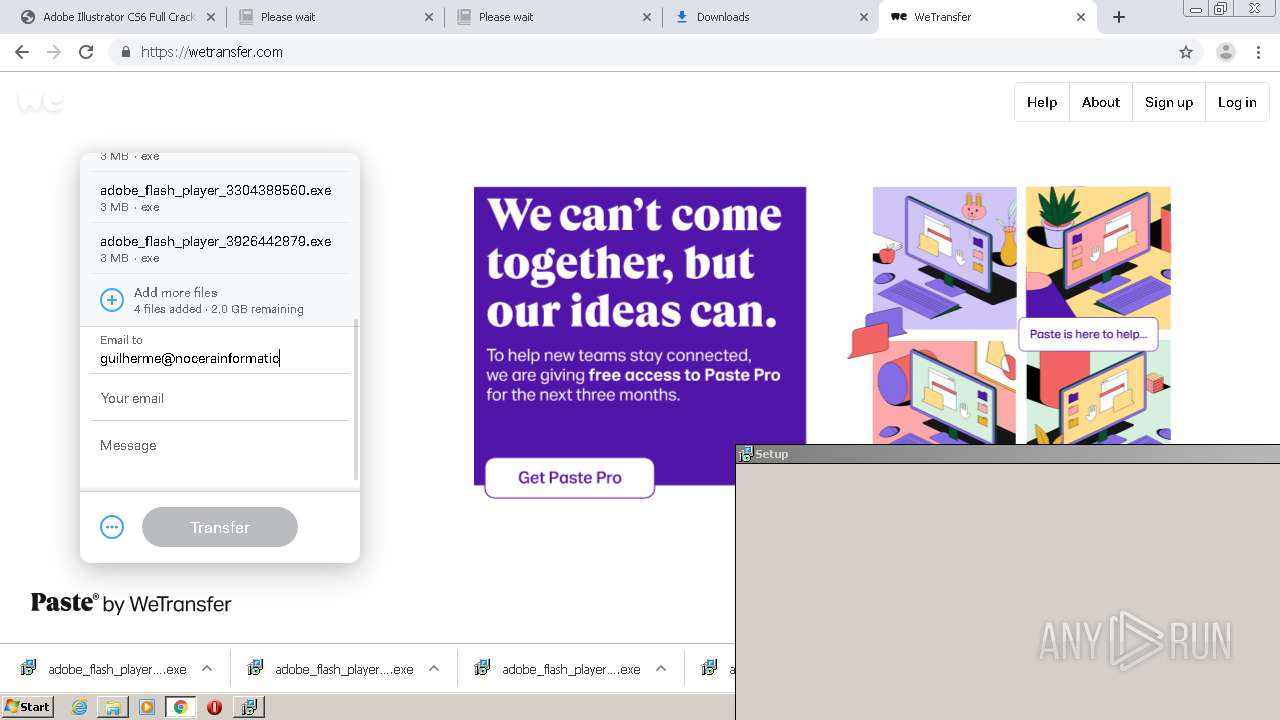Click the Add more files plus icon

(x=112, y=299)
